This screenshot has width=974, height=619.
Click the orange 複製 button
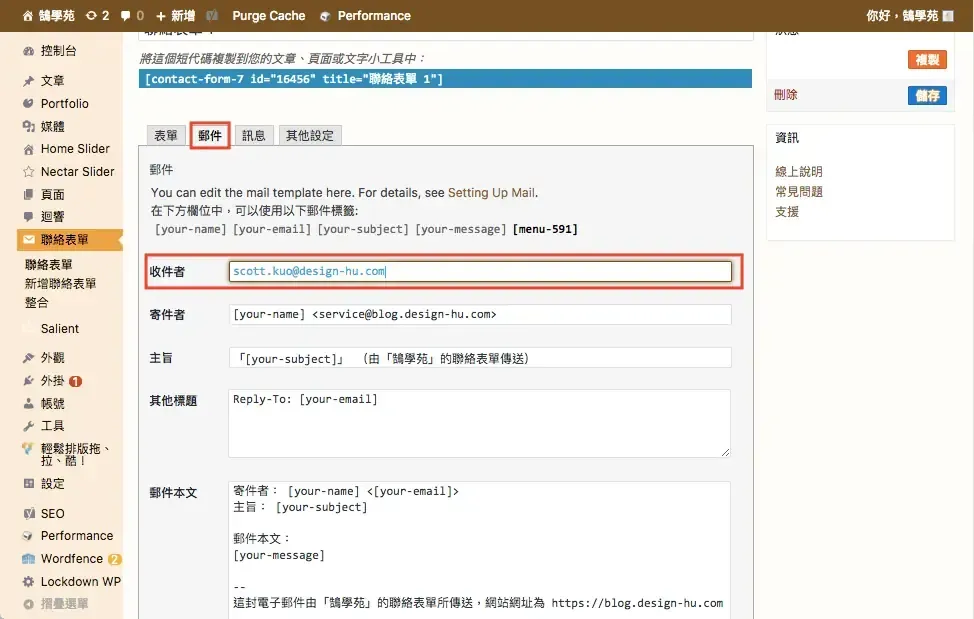[927, 60]
